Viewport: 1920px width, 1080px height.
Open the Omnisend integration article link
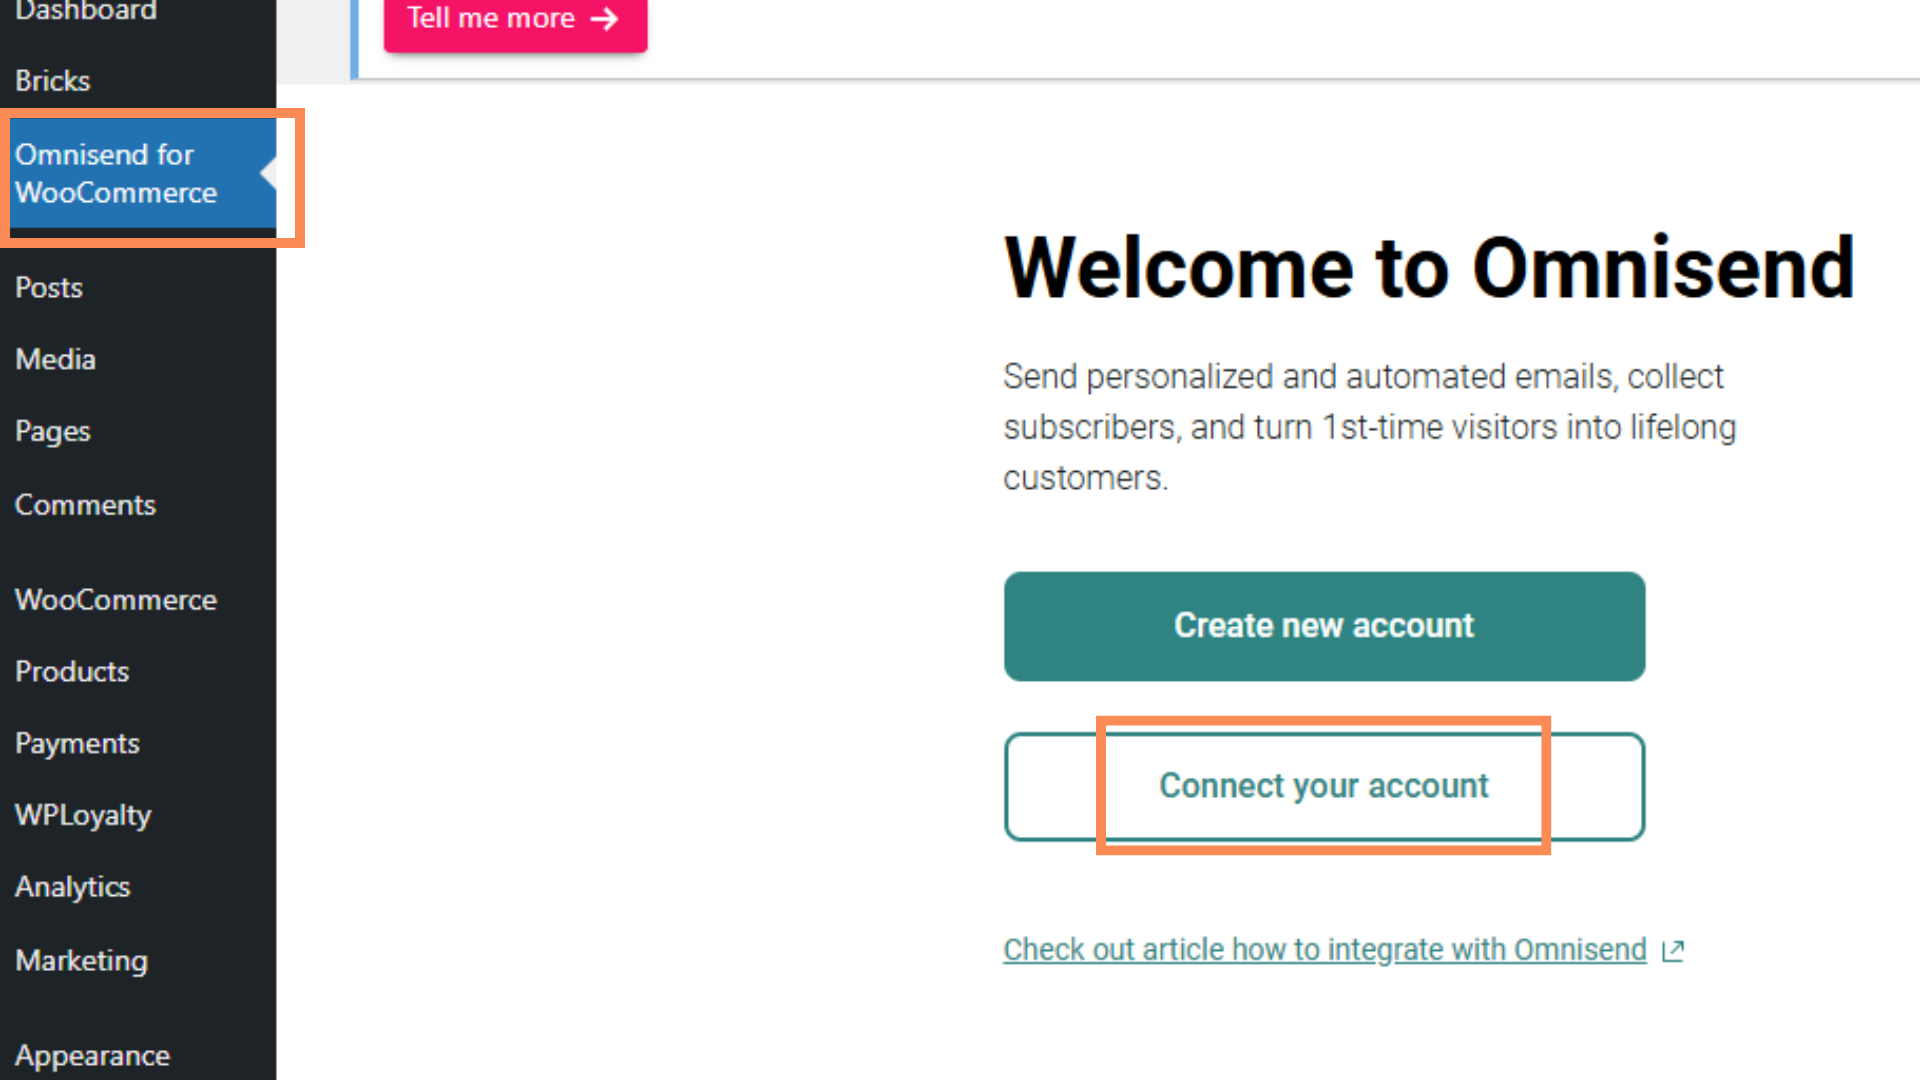pyautogui.click(x=1324, y=950)
